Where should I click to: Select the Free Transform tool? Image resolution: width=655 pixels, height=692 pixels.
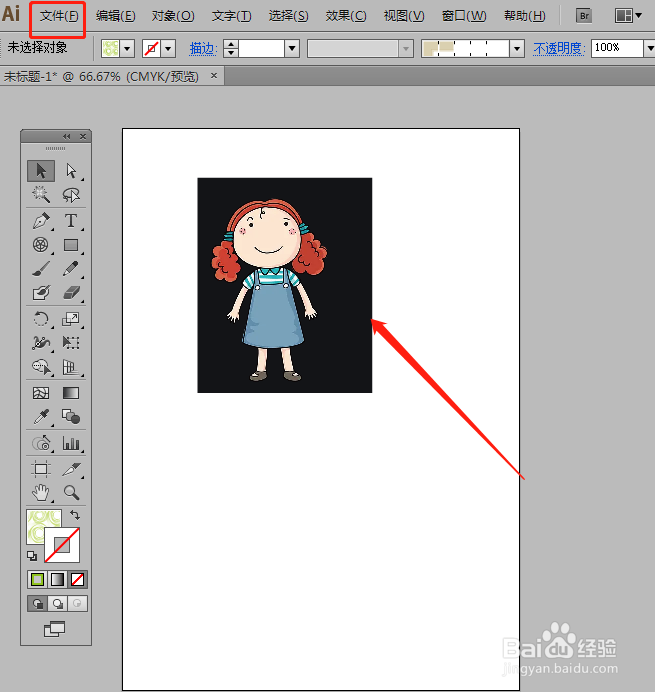(71, 342)
